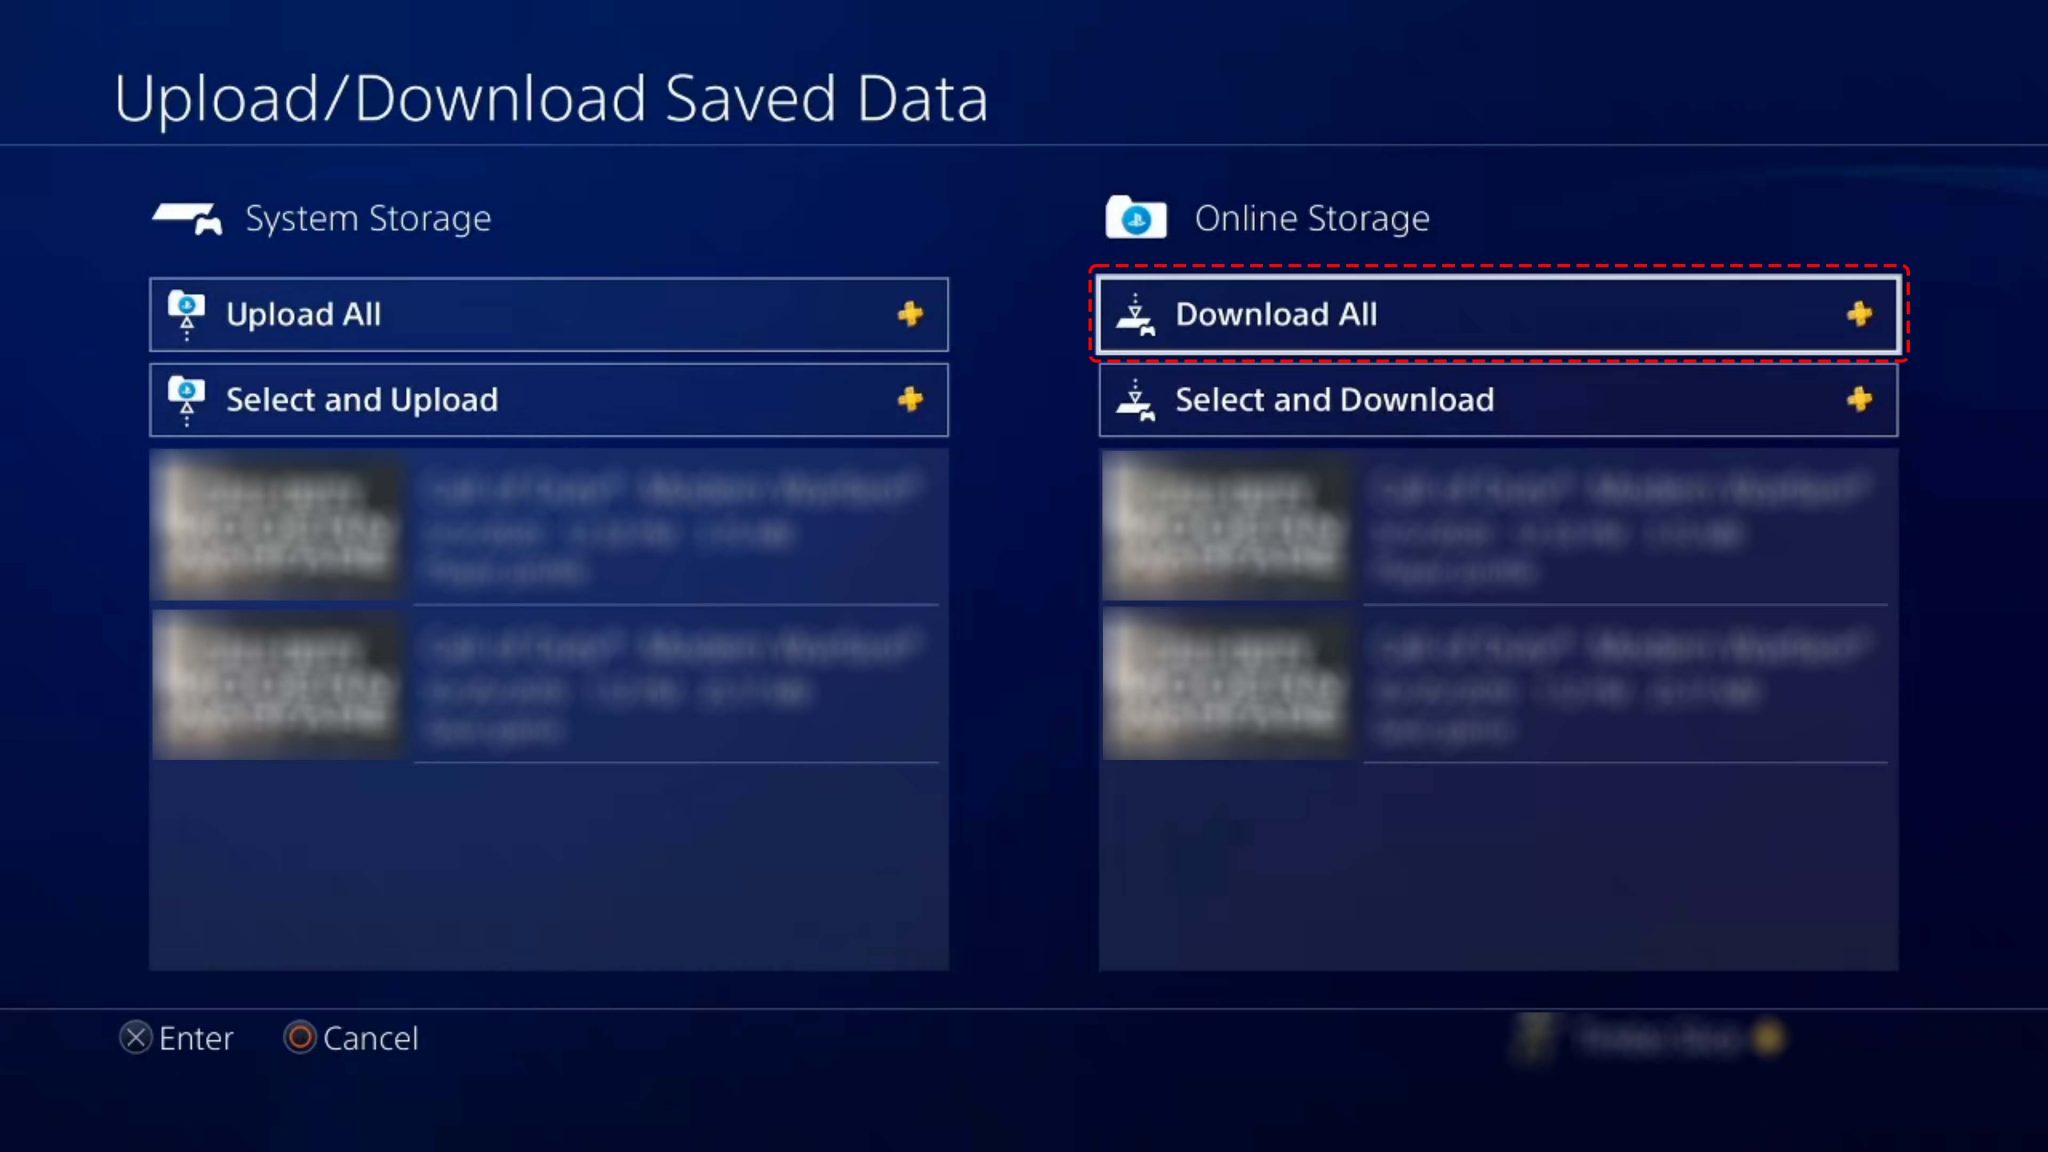This screenshot has width=2048, height=1152.
Task: Toggle the yellow plus on Select and Upload
Action: [x=910, y=399]
